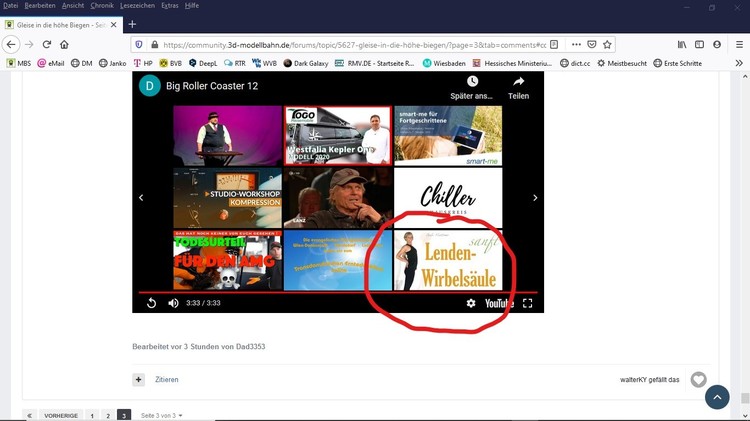Open YouTube player settings gear
The width and height of the screenshot is (750, 421).
tap(471, 303)
